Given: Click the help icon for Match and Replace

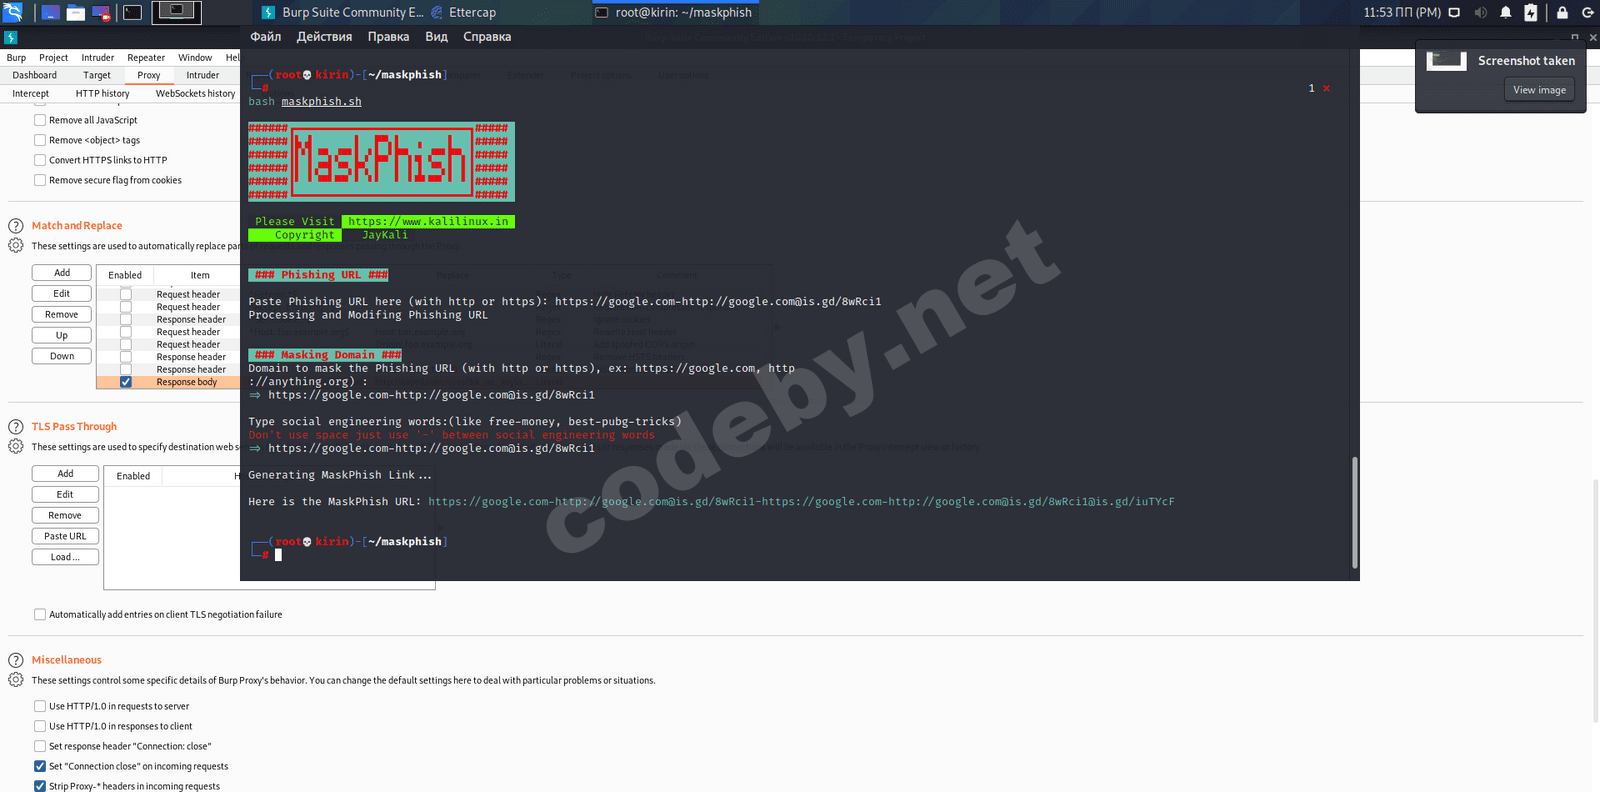Looking at the screenshot, I should 16,226.
